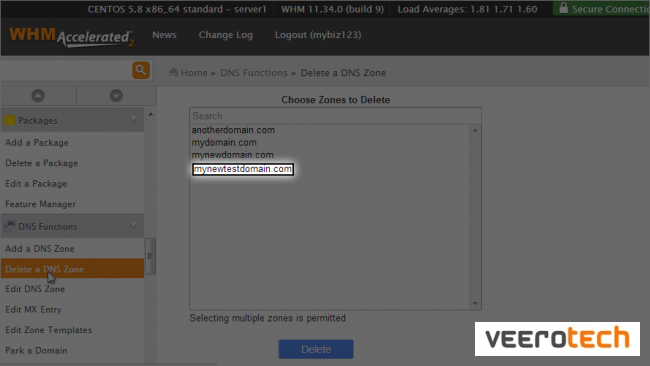Select Delete a DNS Zone sidebar item
The image size is (650, 366).
click(73, 269)
